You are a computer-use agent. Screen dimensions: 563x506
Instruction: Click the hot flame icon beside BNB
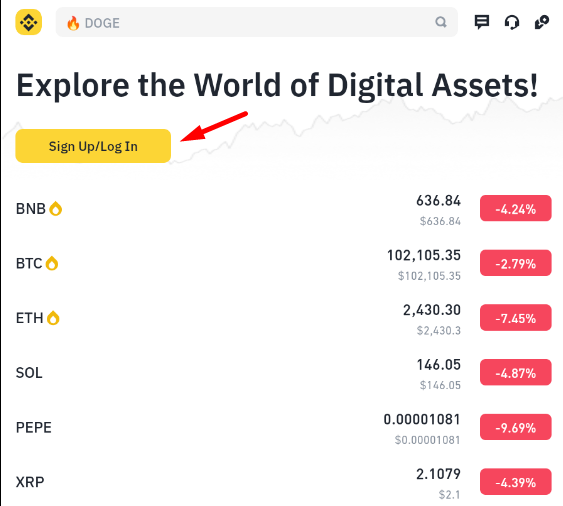(x=56, y=209)
